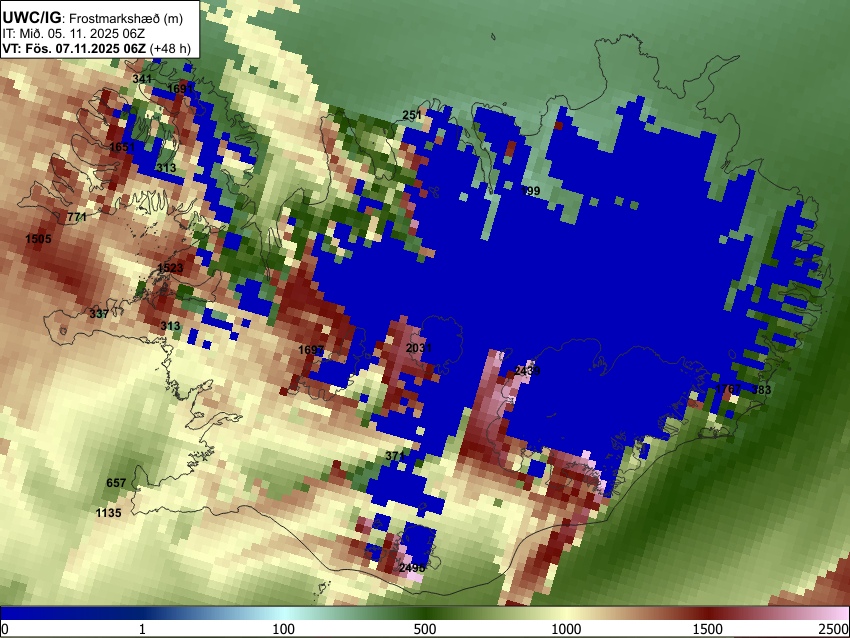Click the 2439 value label
This screenshot has height=638, width=850.
(527, 371)
